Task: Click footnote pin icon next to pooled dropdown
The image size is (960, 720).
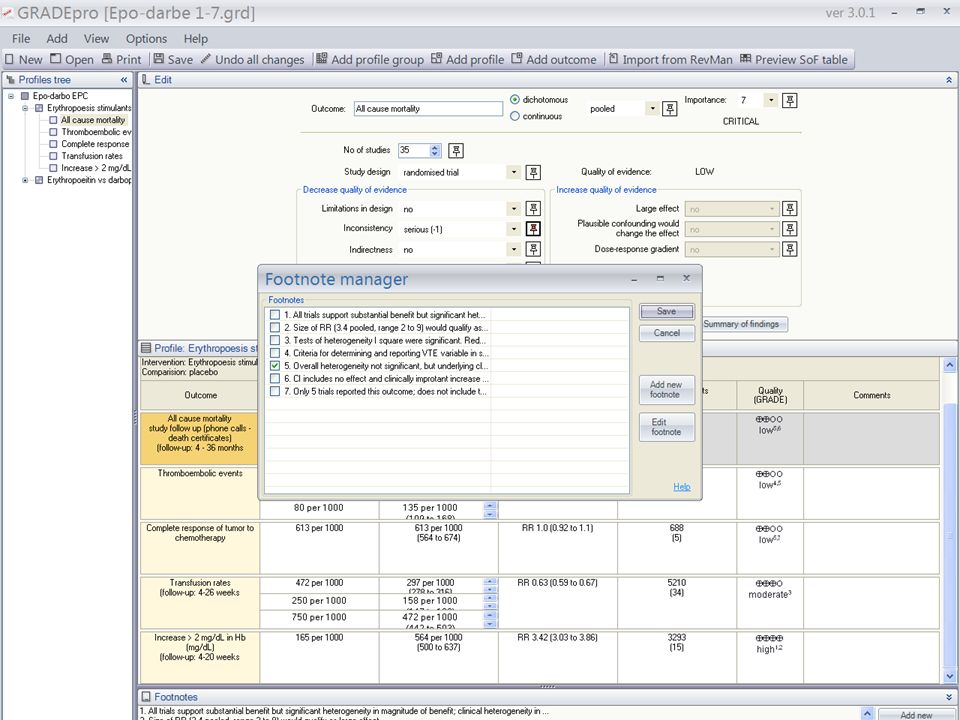Action: pyautogui.click(x=670, y=109)
